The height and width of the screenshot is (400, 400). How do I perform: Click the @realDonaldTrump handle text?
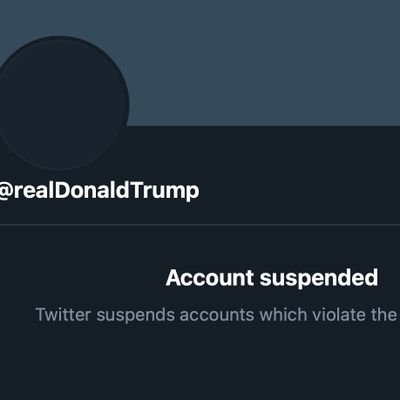pyautogui.click(x=99, y=191)
